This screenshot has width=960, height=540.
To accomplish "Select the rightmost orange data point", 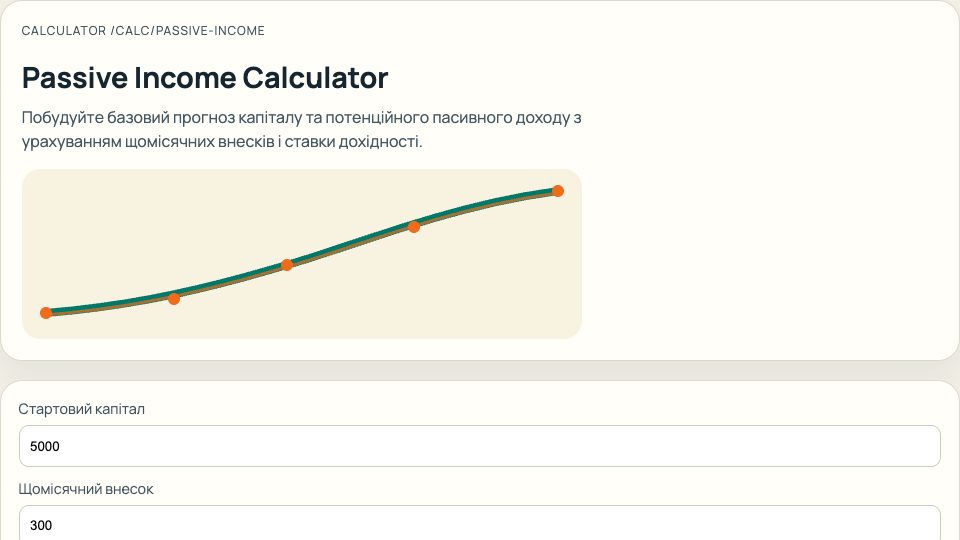I will click(558, 191).
